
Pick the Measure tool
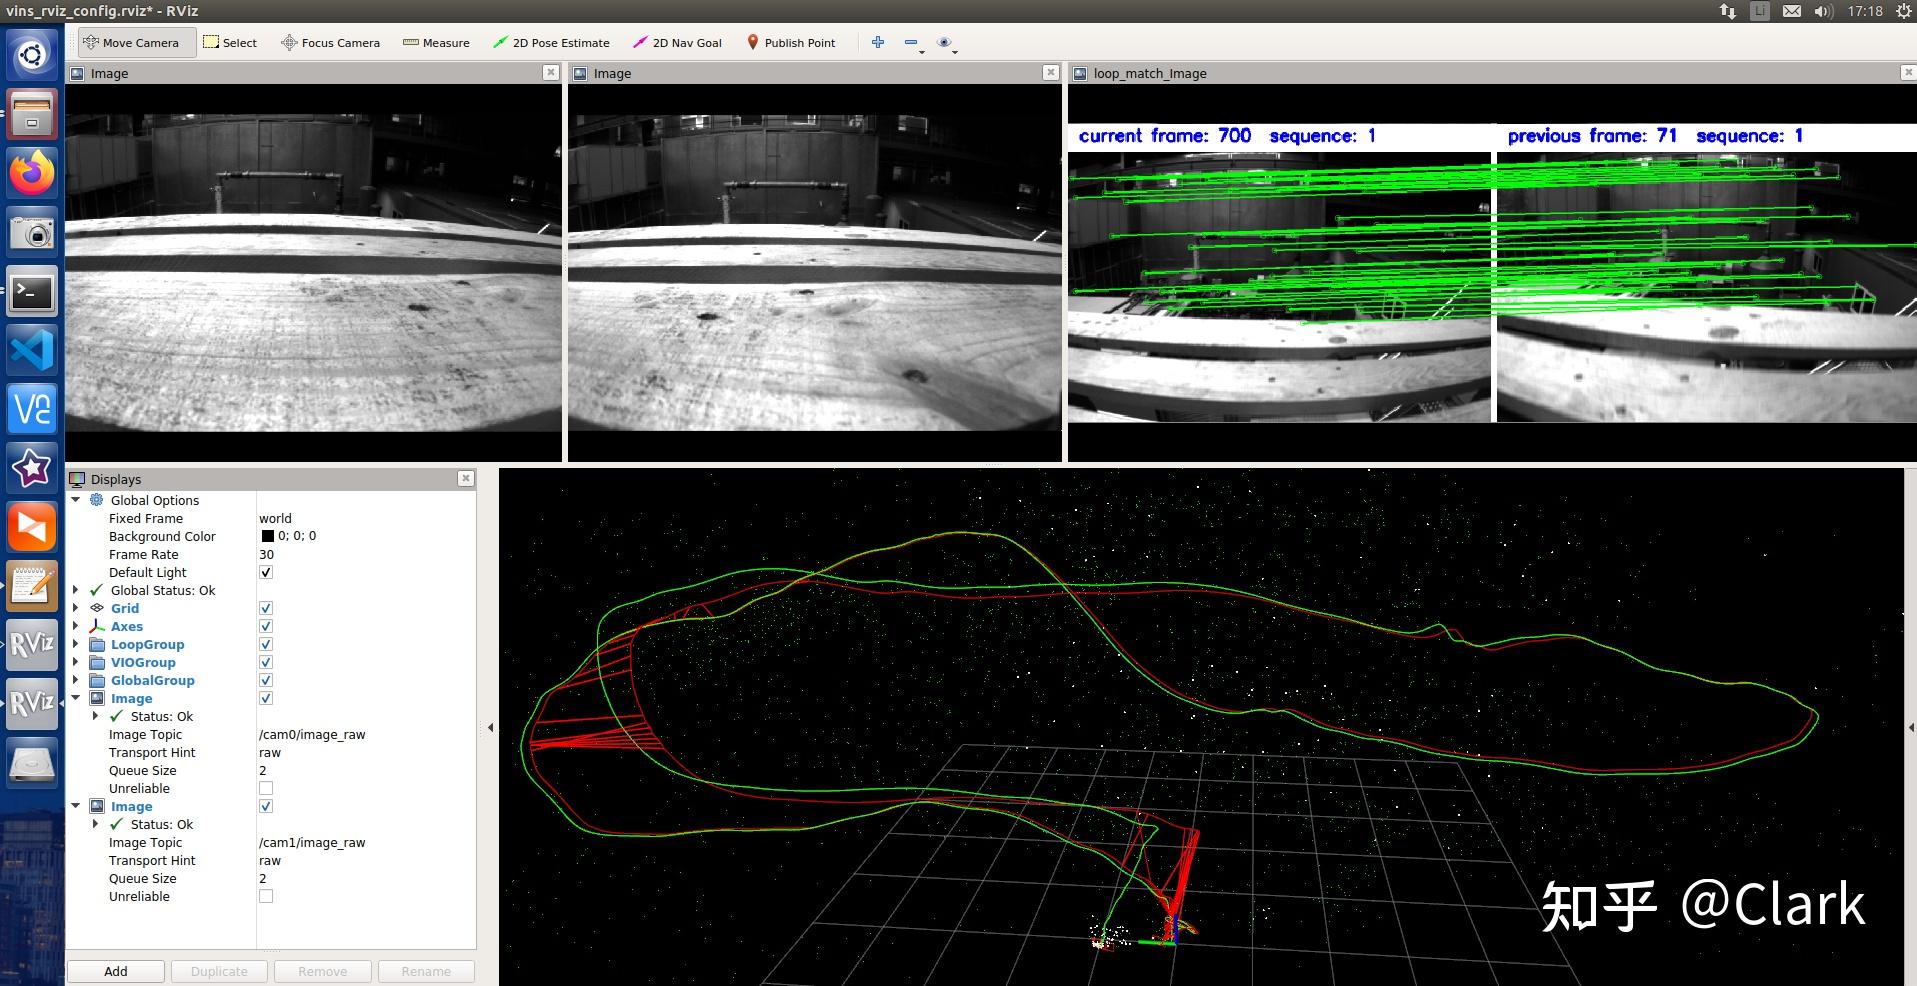pyautogui.click(x=436, y=43)
